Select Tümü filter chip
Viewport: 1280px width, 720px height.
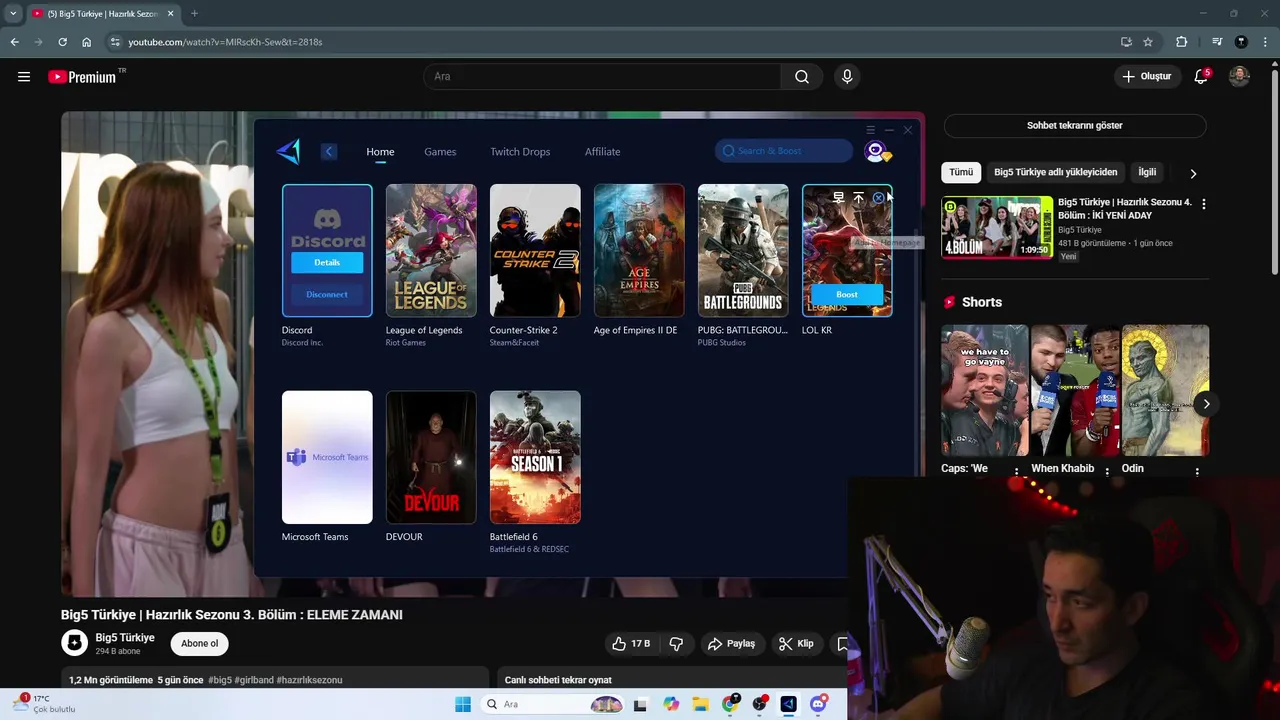tap(961, 172)
